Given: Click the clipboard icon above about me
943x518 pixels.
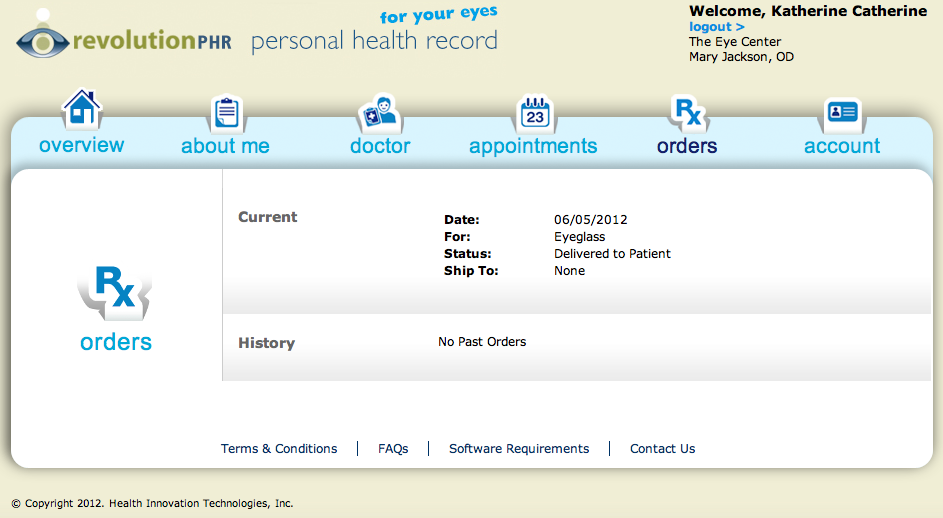Looking at the screenshot, I should (227, 113).
